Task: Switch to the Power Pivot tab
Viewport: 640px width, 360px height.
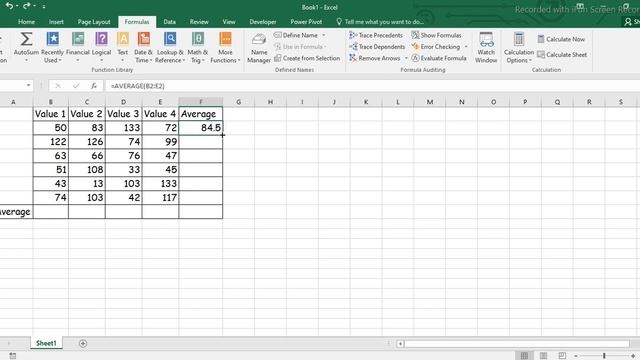Action: 306,22
